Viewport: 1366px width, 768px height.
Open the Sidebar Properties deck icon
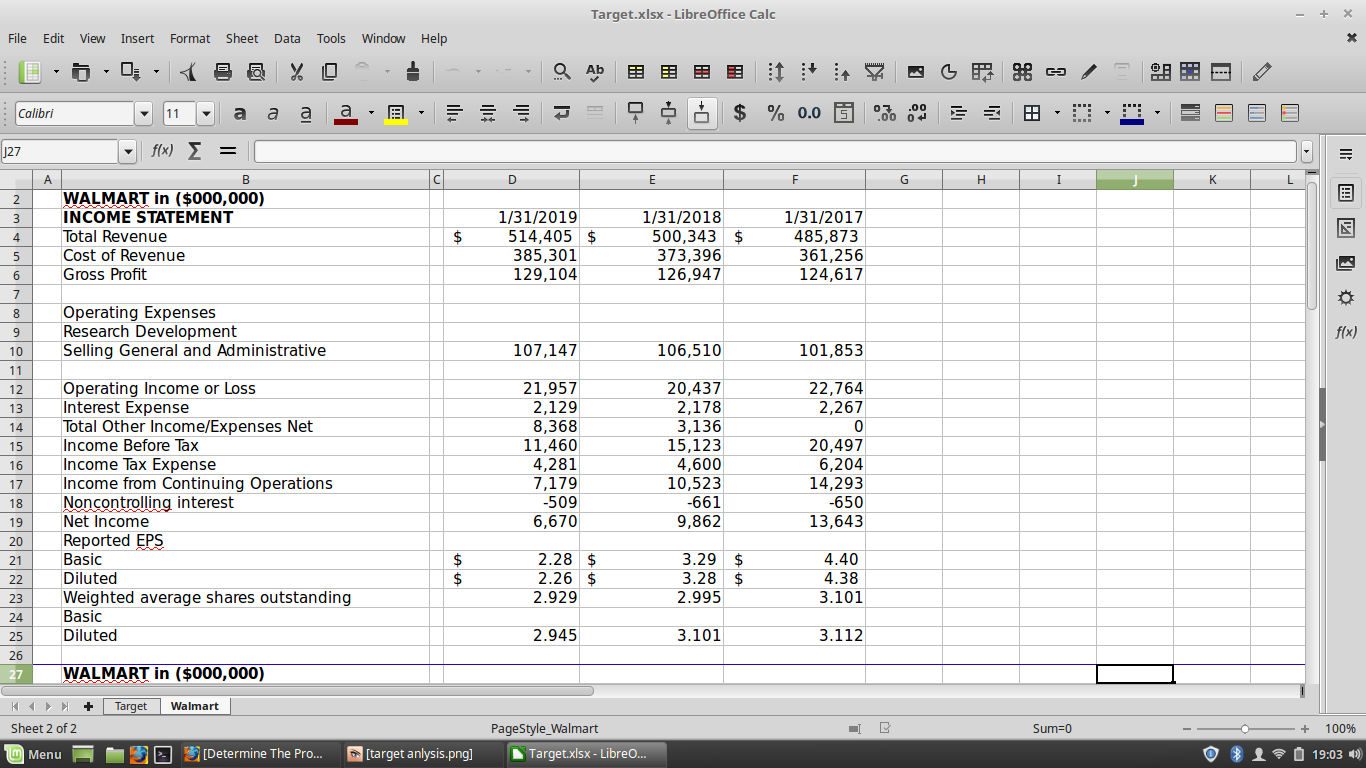1346,192
